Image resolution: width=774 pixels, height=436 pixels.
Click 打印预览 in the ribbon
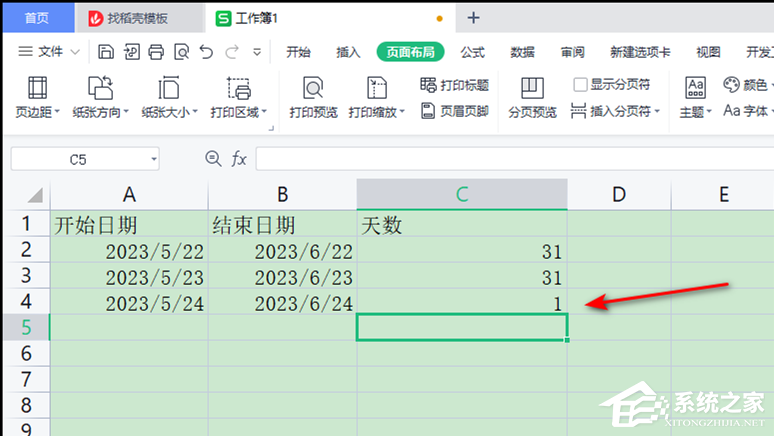point(313,97)
